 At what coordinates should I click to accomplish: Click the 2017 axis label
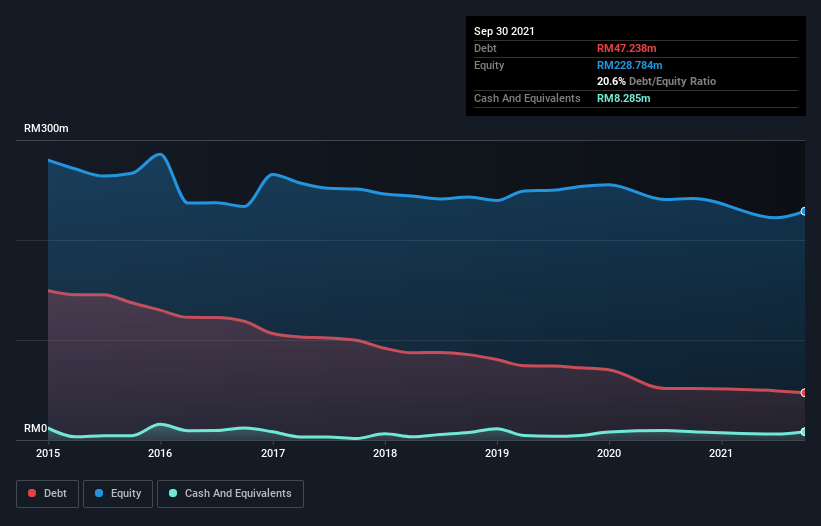(273, 453)
